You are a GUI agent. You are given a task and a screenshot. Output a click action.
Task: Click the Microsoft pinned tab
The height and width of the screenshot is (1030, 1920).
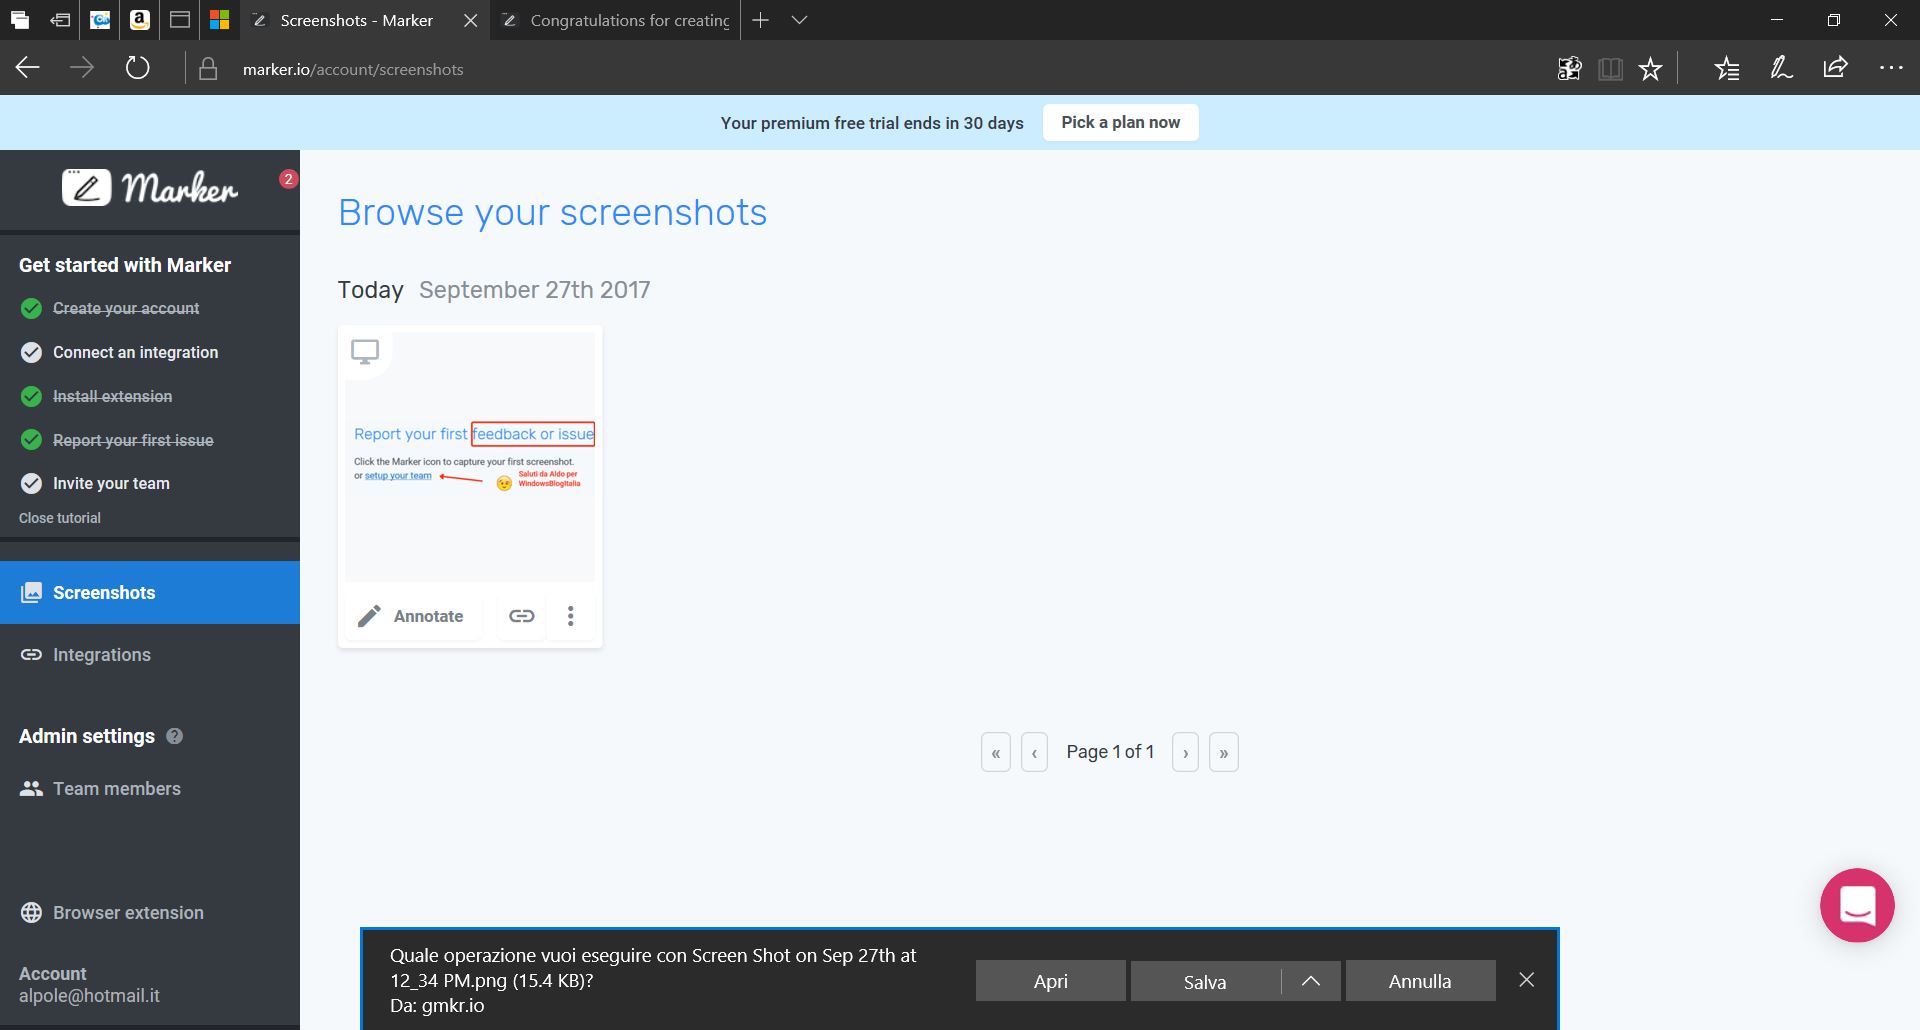point(220,20)
